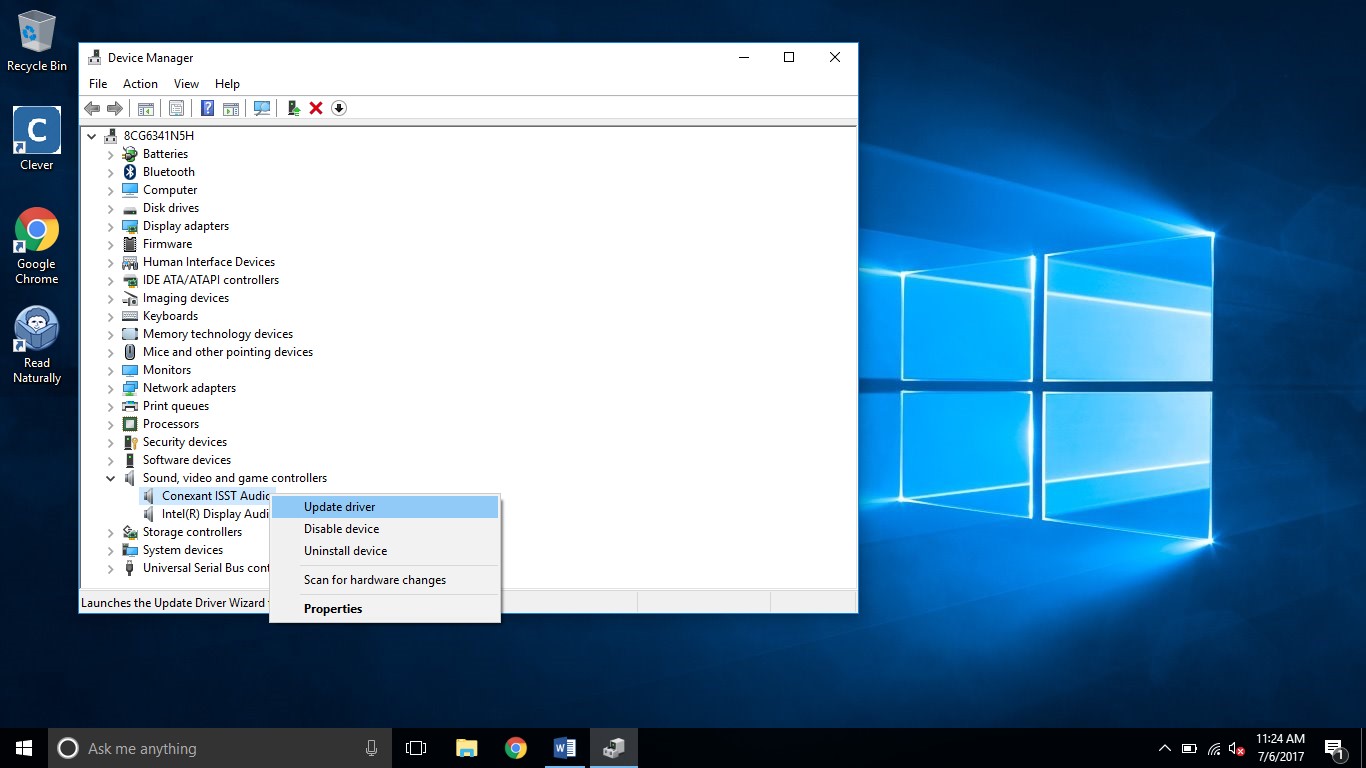Image resolution: width=1366 pixels, height=768 pixels.
Task: Click Update device driver green arrow icon
Action: coord(293,108)
